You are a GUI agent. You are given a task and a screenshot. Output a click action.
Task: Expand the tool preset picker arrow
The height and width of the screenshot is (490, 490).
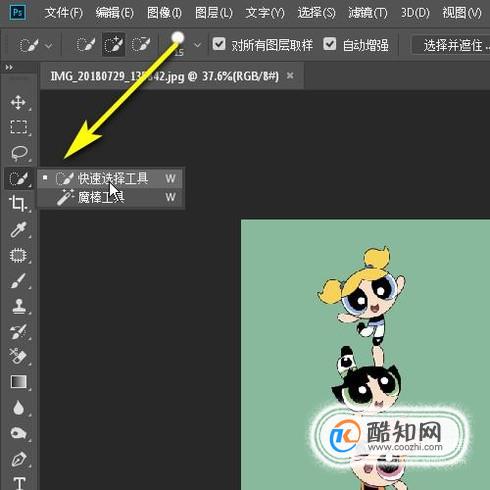click(x=49, y=45)
